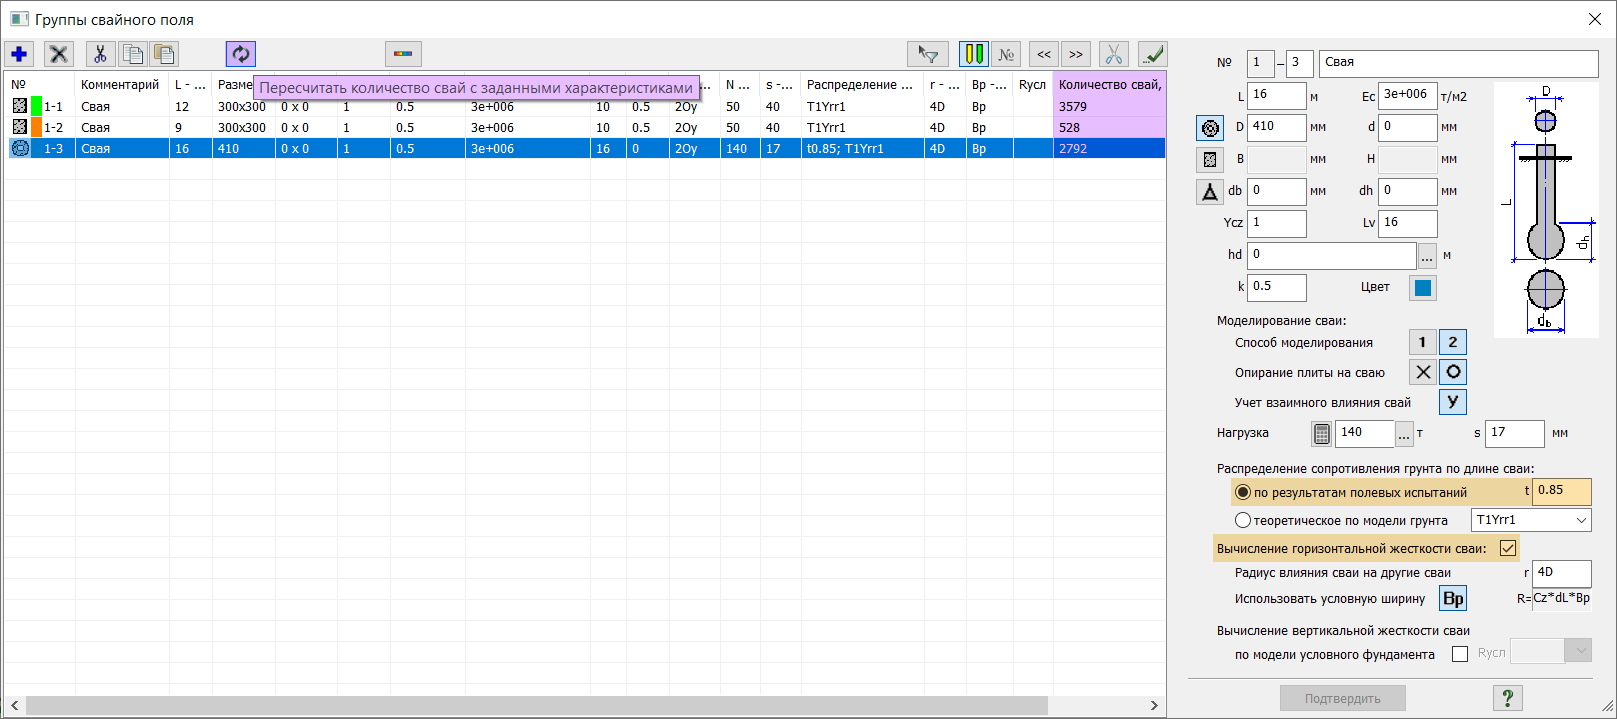Click the recalculate pile count refresh icon
This screenshot has height=719, width=1617.
click(x=241, y=54)
